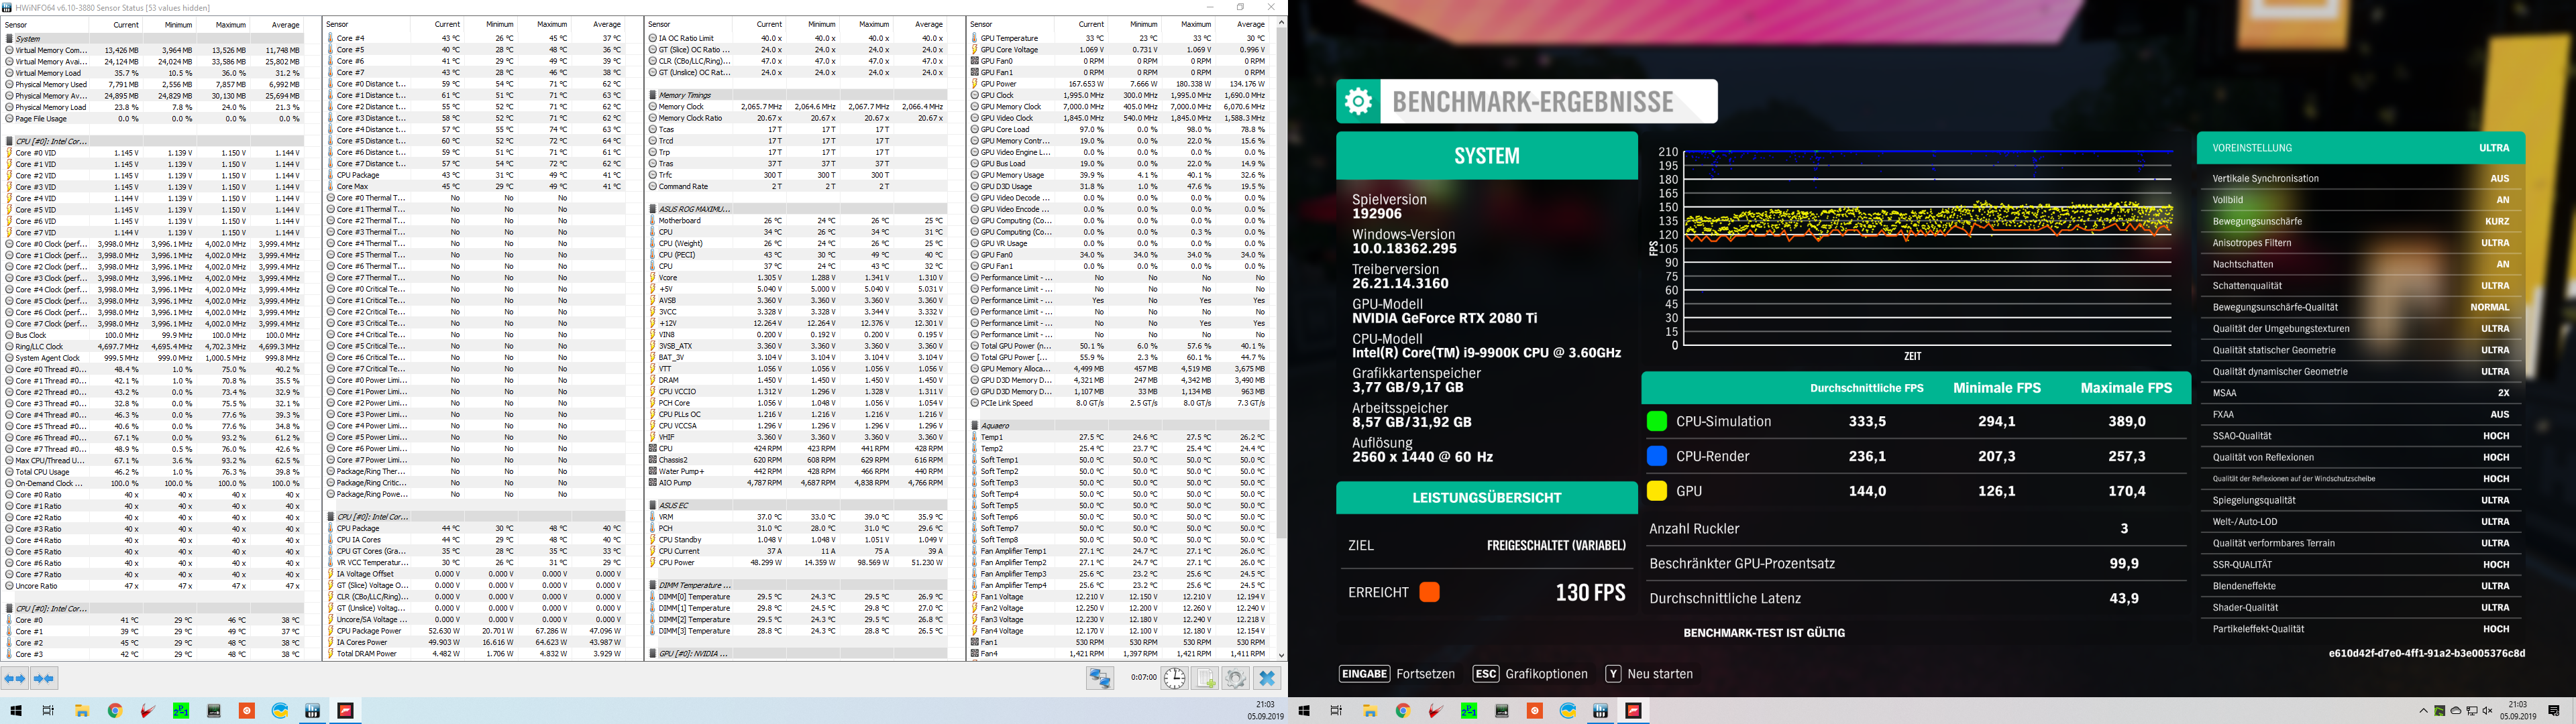This screenshot has width=2576, height=724.
Task: Collapse the Aquaero sensor group header
Action: pos(995,426)
